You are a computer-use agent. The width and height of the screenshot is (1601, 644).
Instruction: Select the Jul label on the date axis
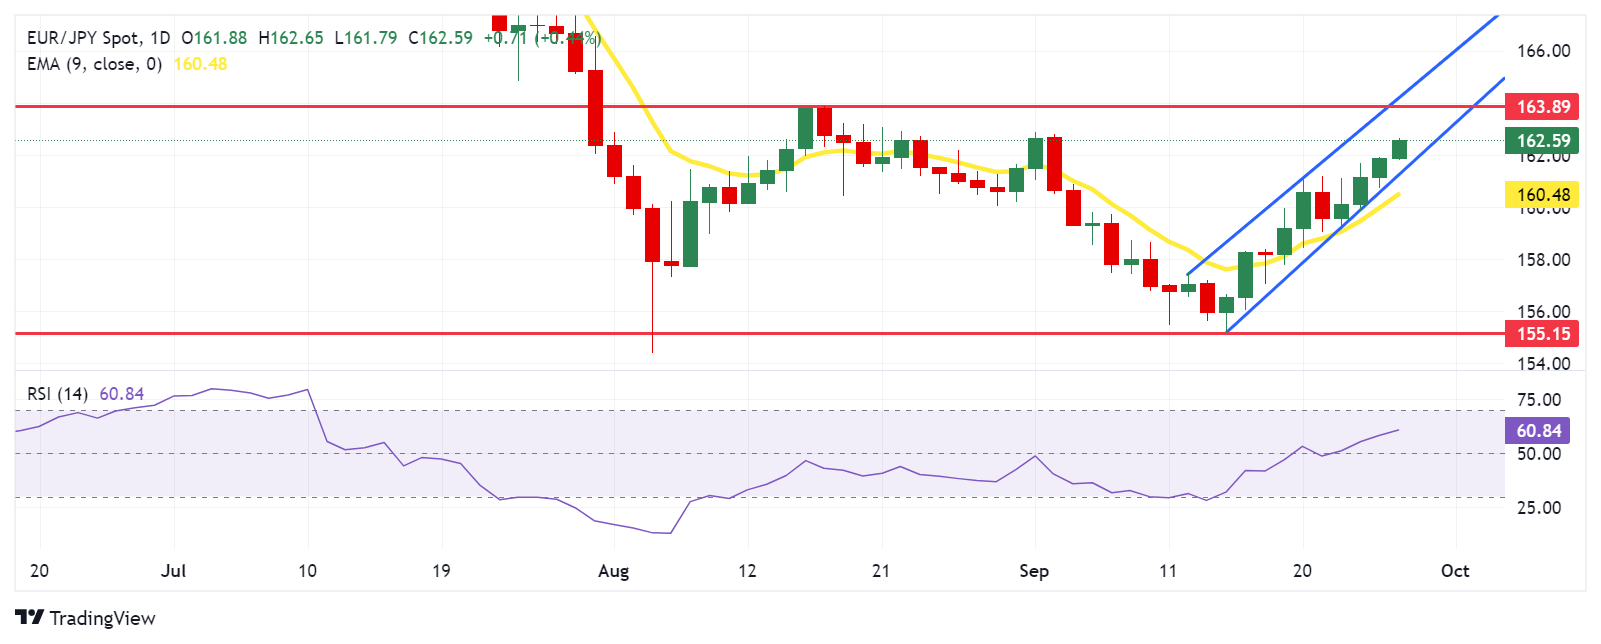[174, 571]
